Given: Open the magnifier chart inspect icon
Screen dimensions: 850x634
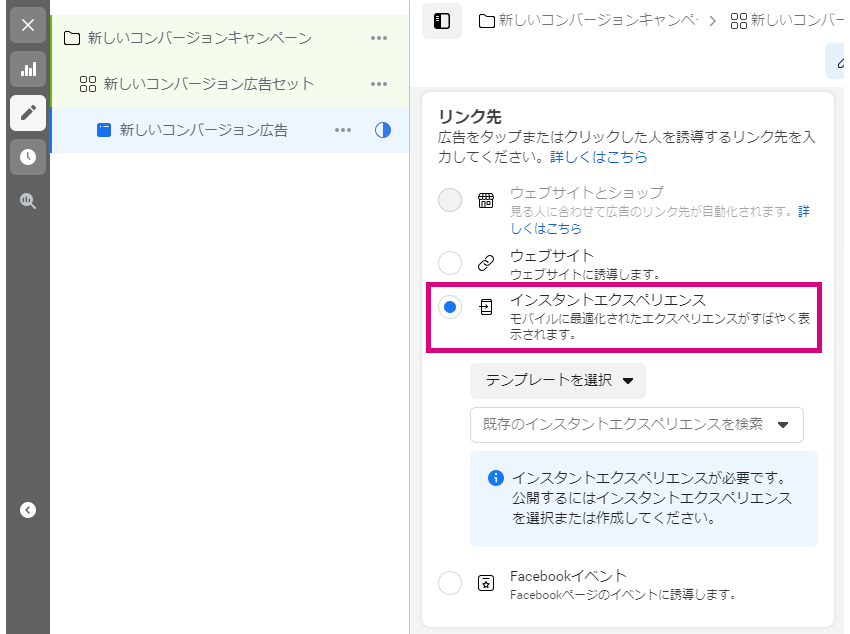Looking at the screenshot, I should pyautogui.click(x=28, y=201).
